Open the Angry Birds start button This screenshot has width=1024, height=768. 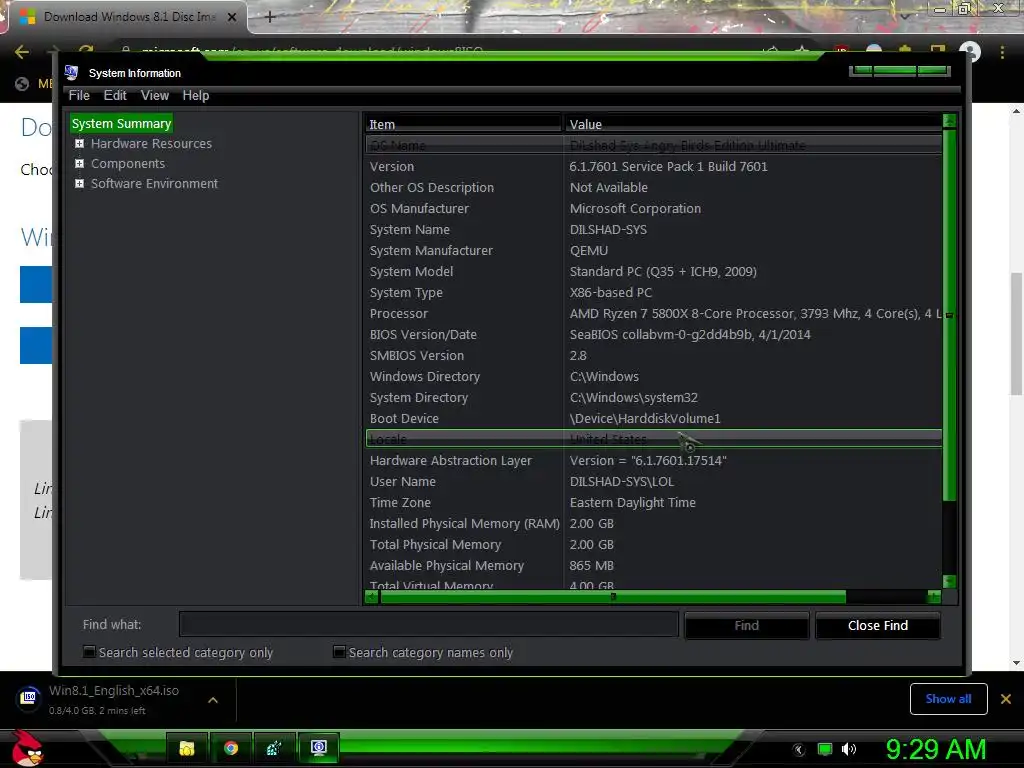coord(27,748)
